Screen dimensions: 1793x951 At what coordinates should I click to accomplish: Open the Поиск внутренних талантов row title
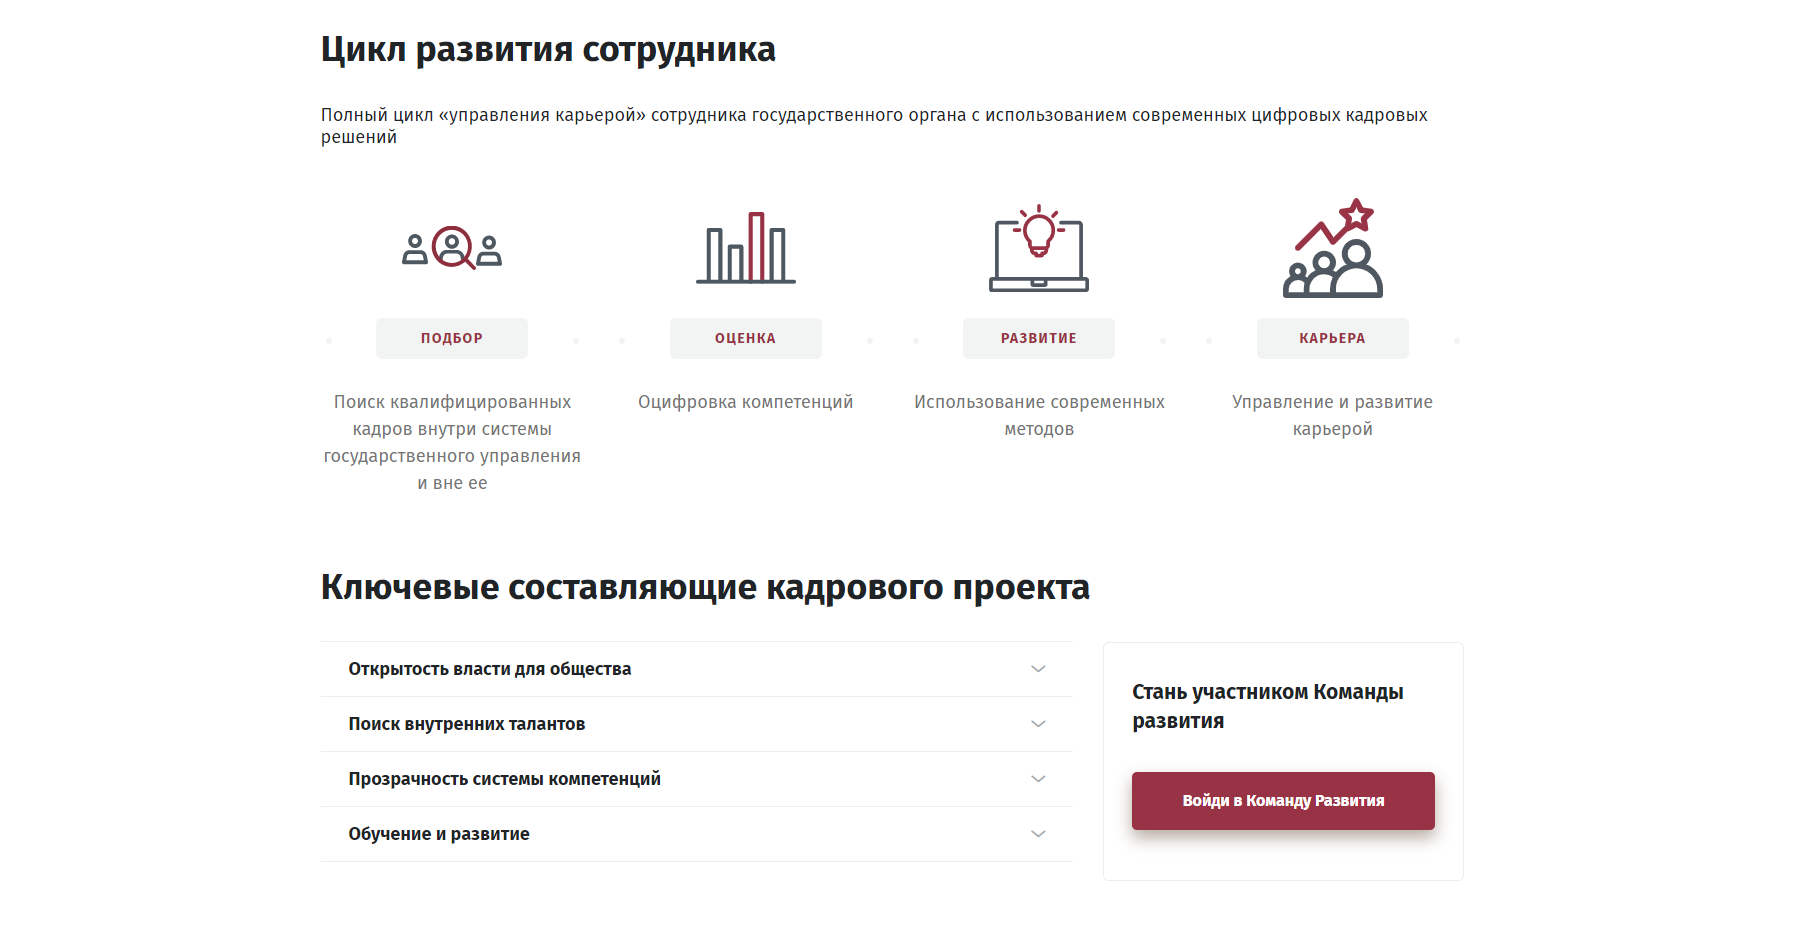467,724
